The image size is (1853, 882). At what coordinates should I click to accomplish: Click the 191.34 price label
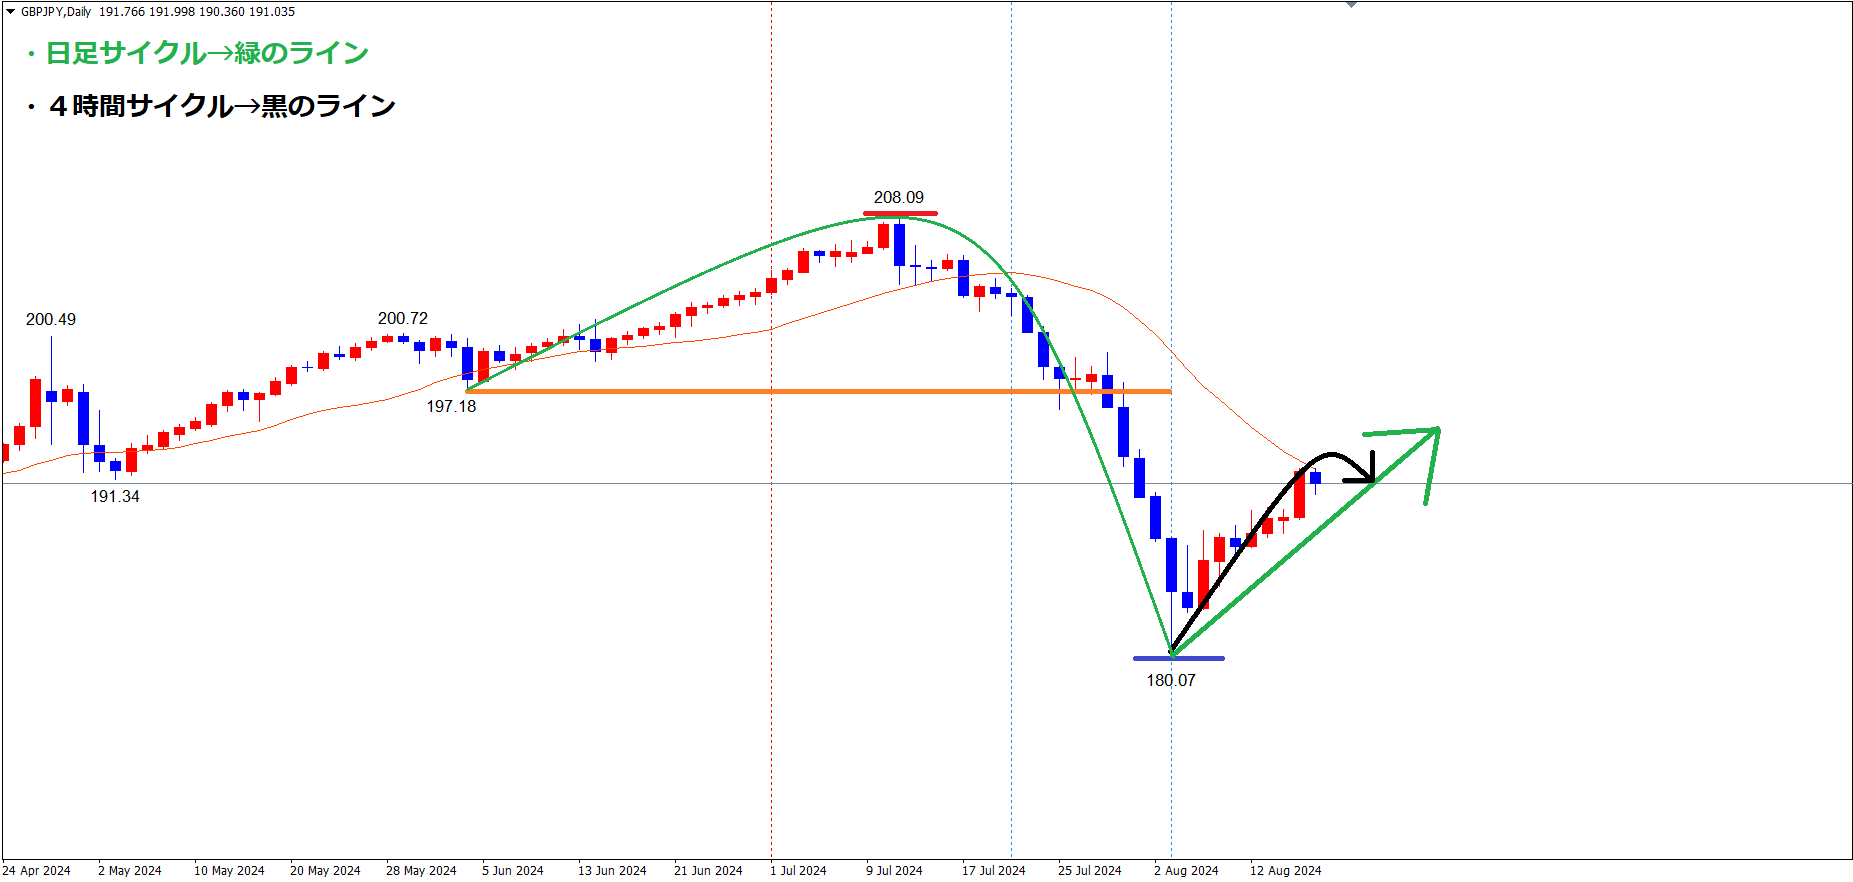[115, 496]
